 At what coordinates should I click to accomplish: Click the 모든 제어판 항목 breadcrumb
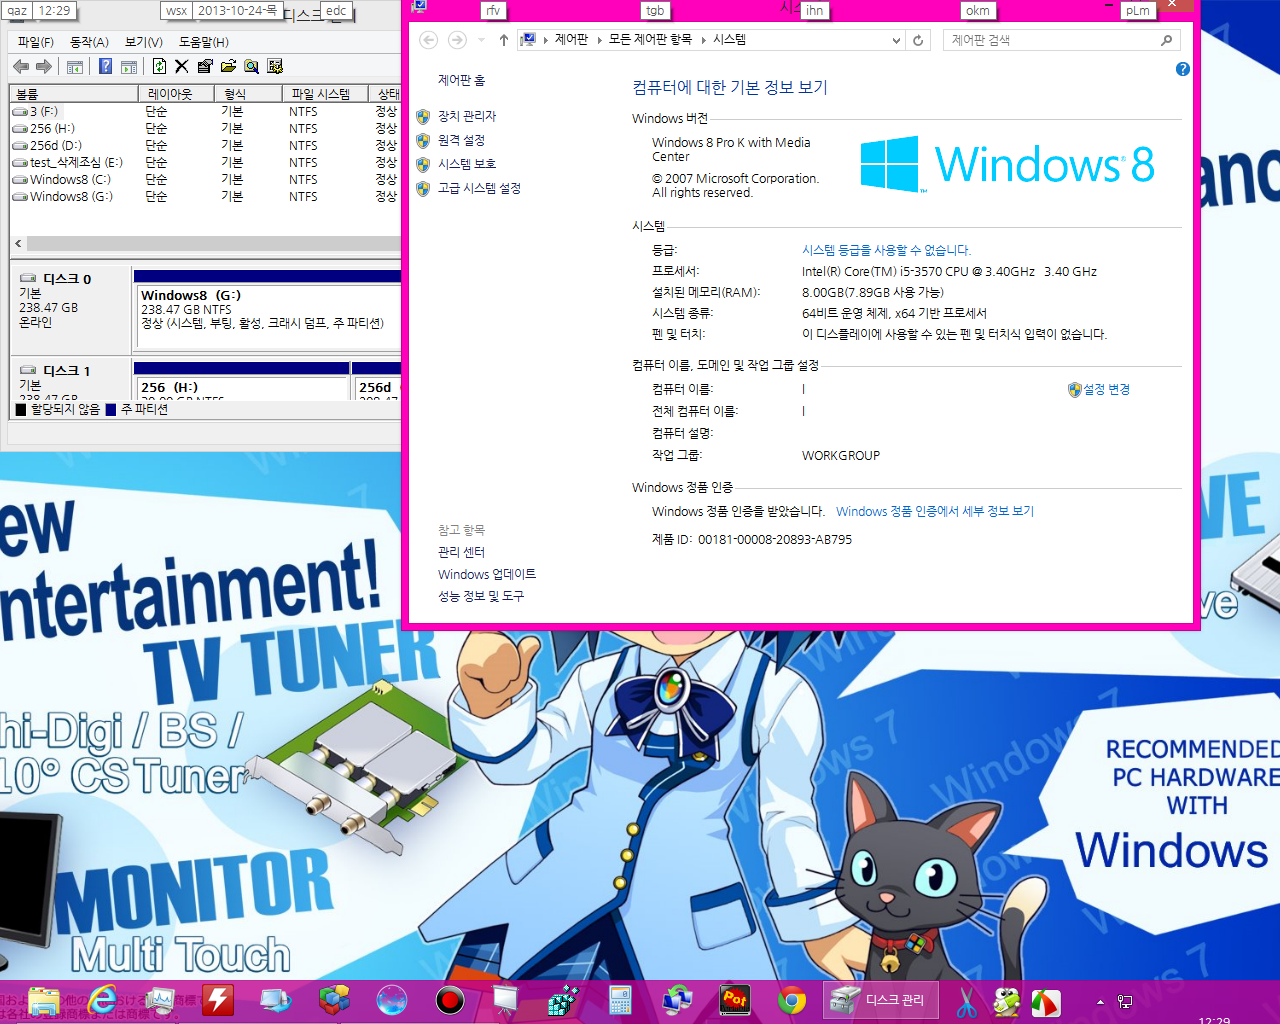(x=650, y=40)
